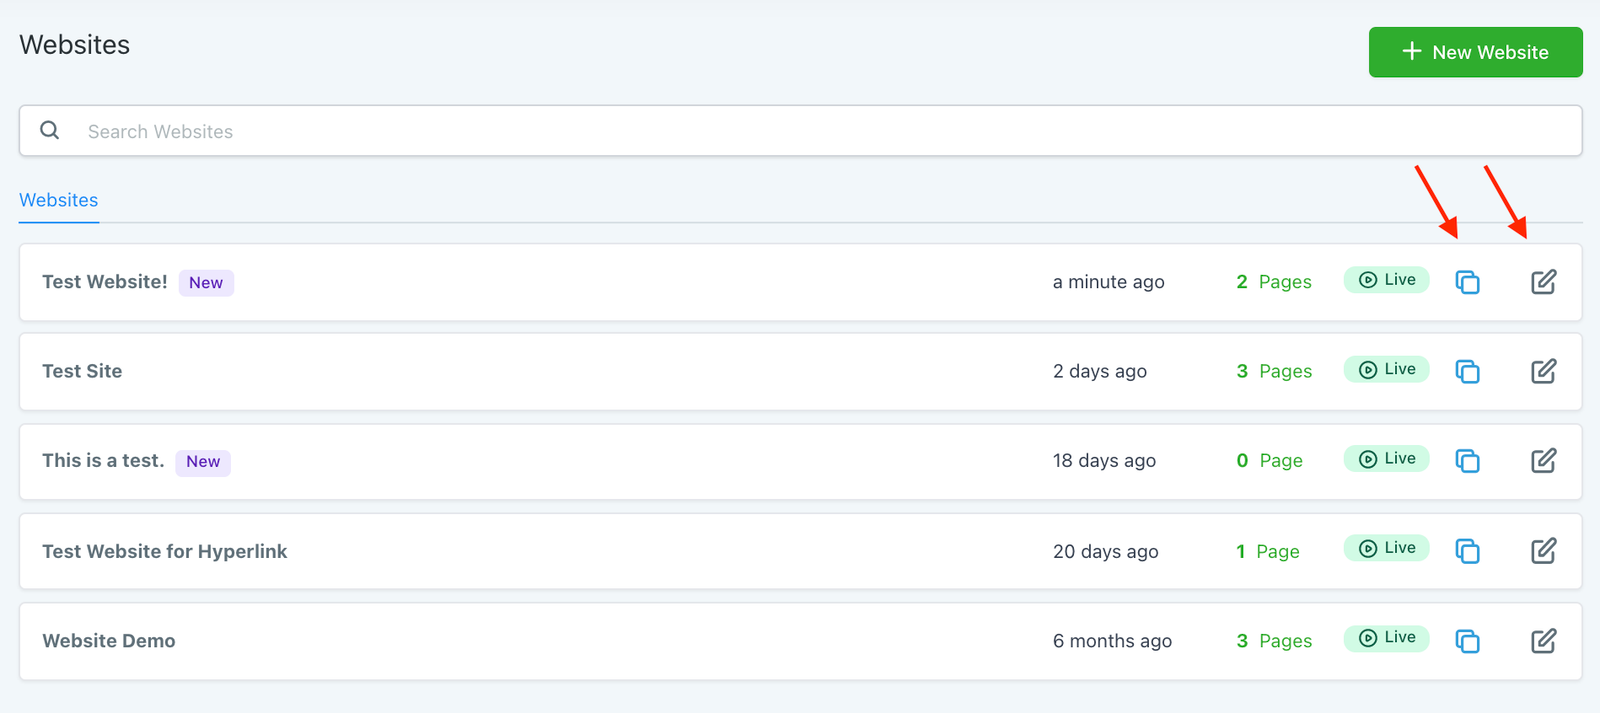Screen dimensions: 1600x713
Task: Duplicate the Website Demo entry
Action: 1467,641
